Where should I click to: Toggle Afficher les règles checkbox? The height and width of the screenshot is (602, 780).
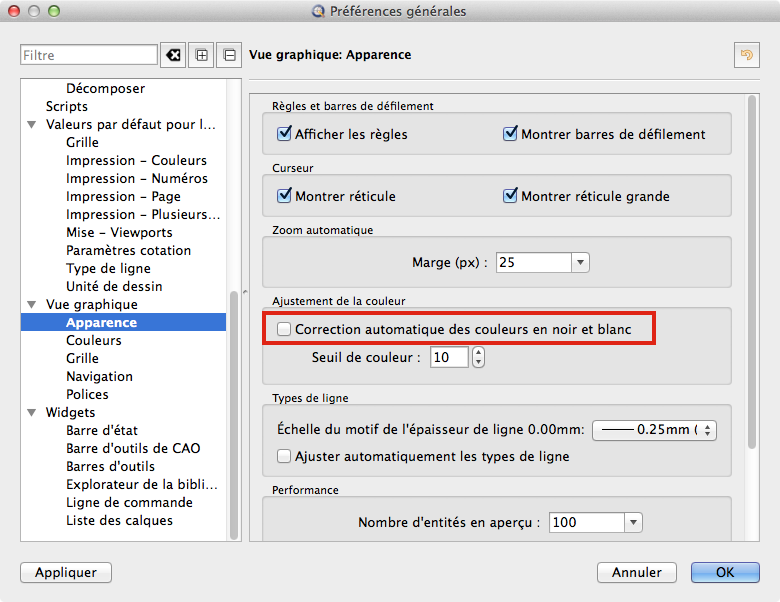tap(285, 134)
